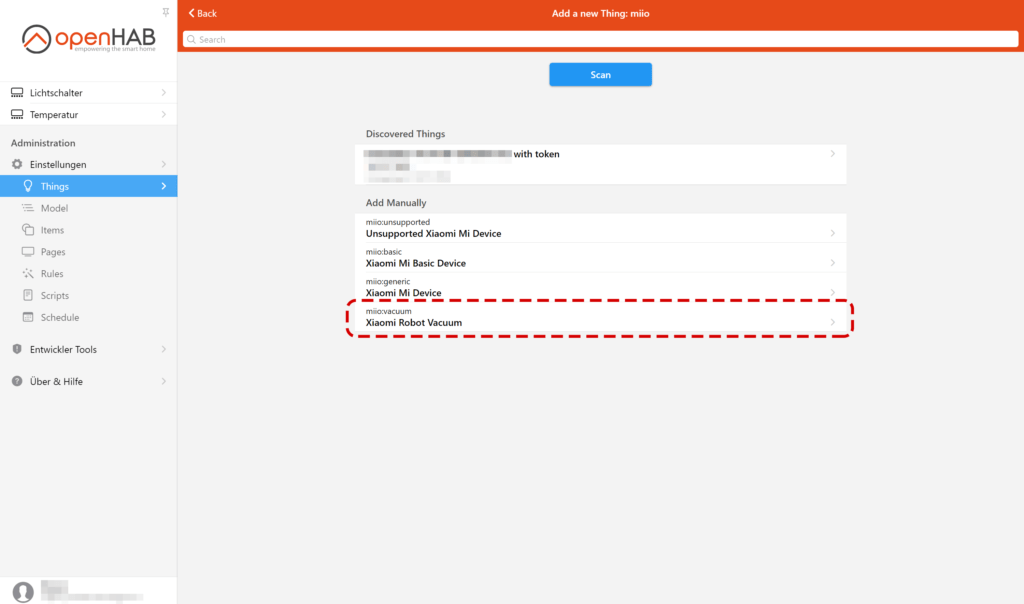Pin the sidebar with the pin icon
This screenshot has height=604, width=1024.
[x=166, y=12]
